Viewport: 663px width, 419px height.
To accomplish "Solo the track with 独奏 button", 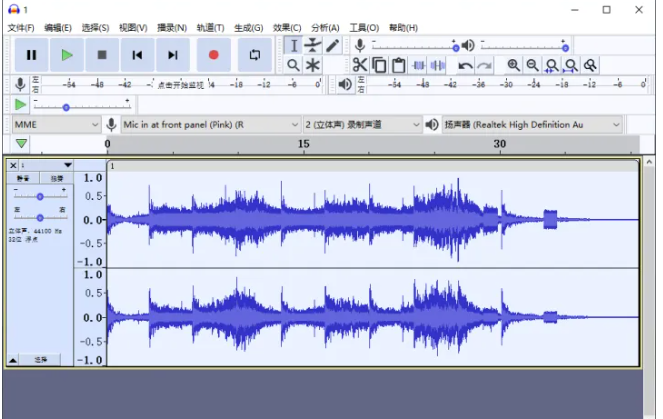I will pos(56,178).
